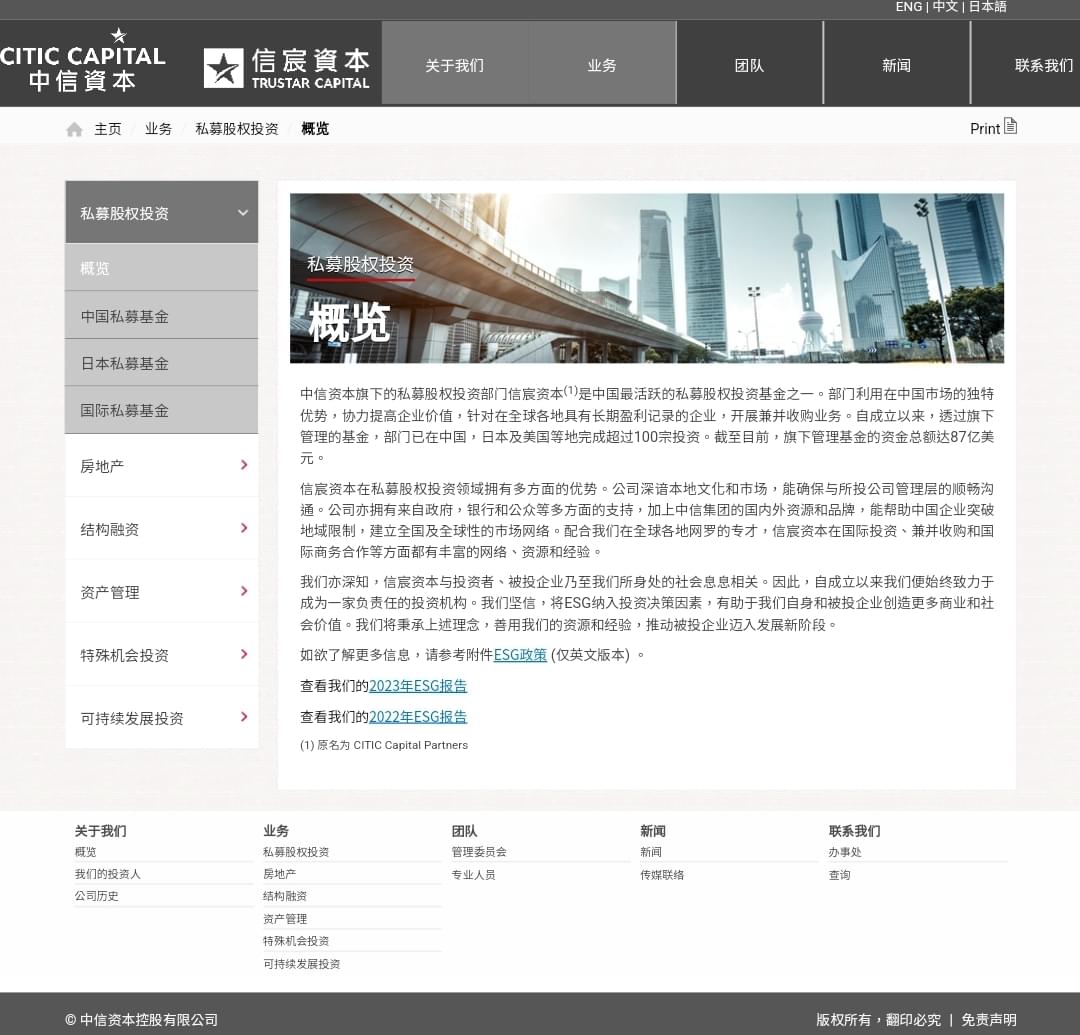Viewport: 1080px width, 1035px height.
Task: Click the Print text link
Action: (985, 129)
